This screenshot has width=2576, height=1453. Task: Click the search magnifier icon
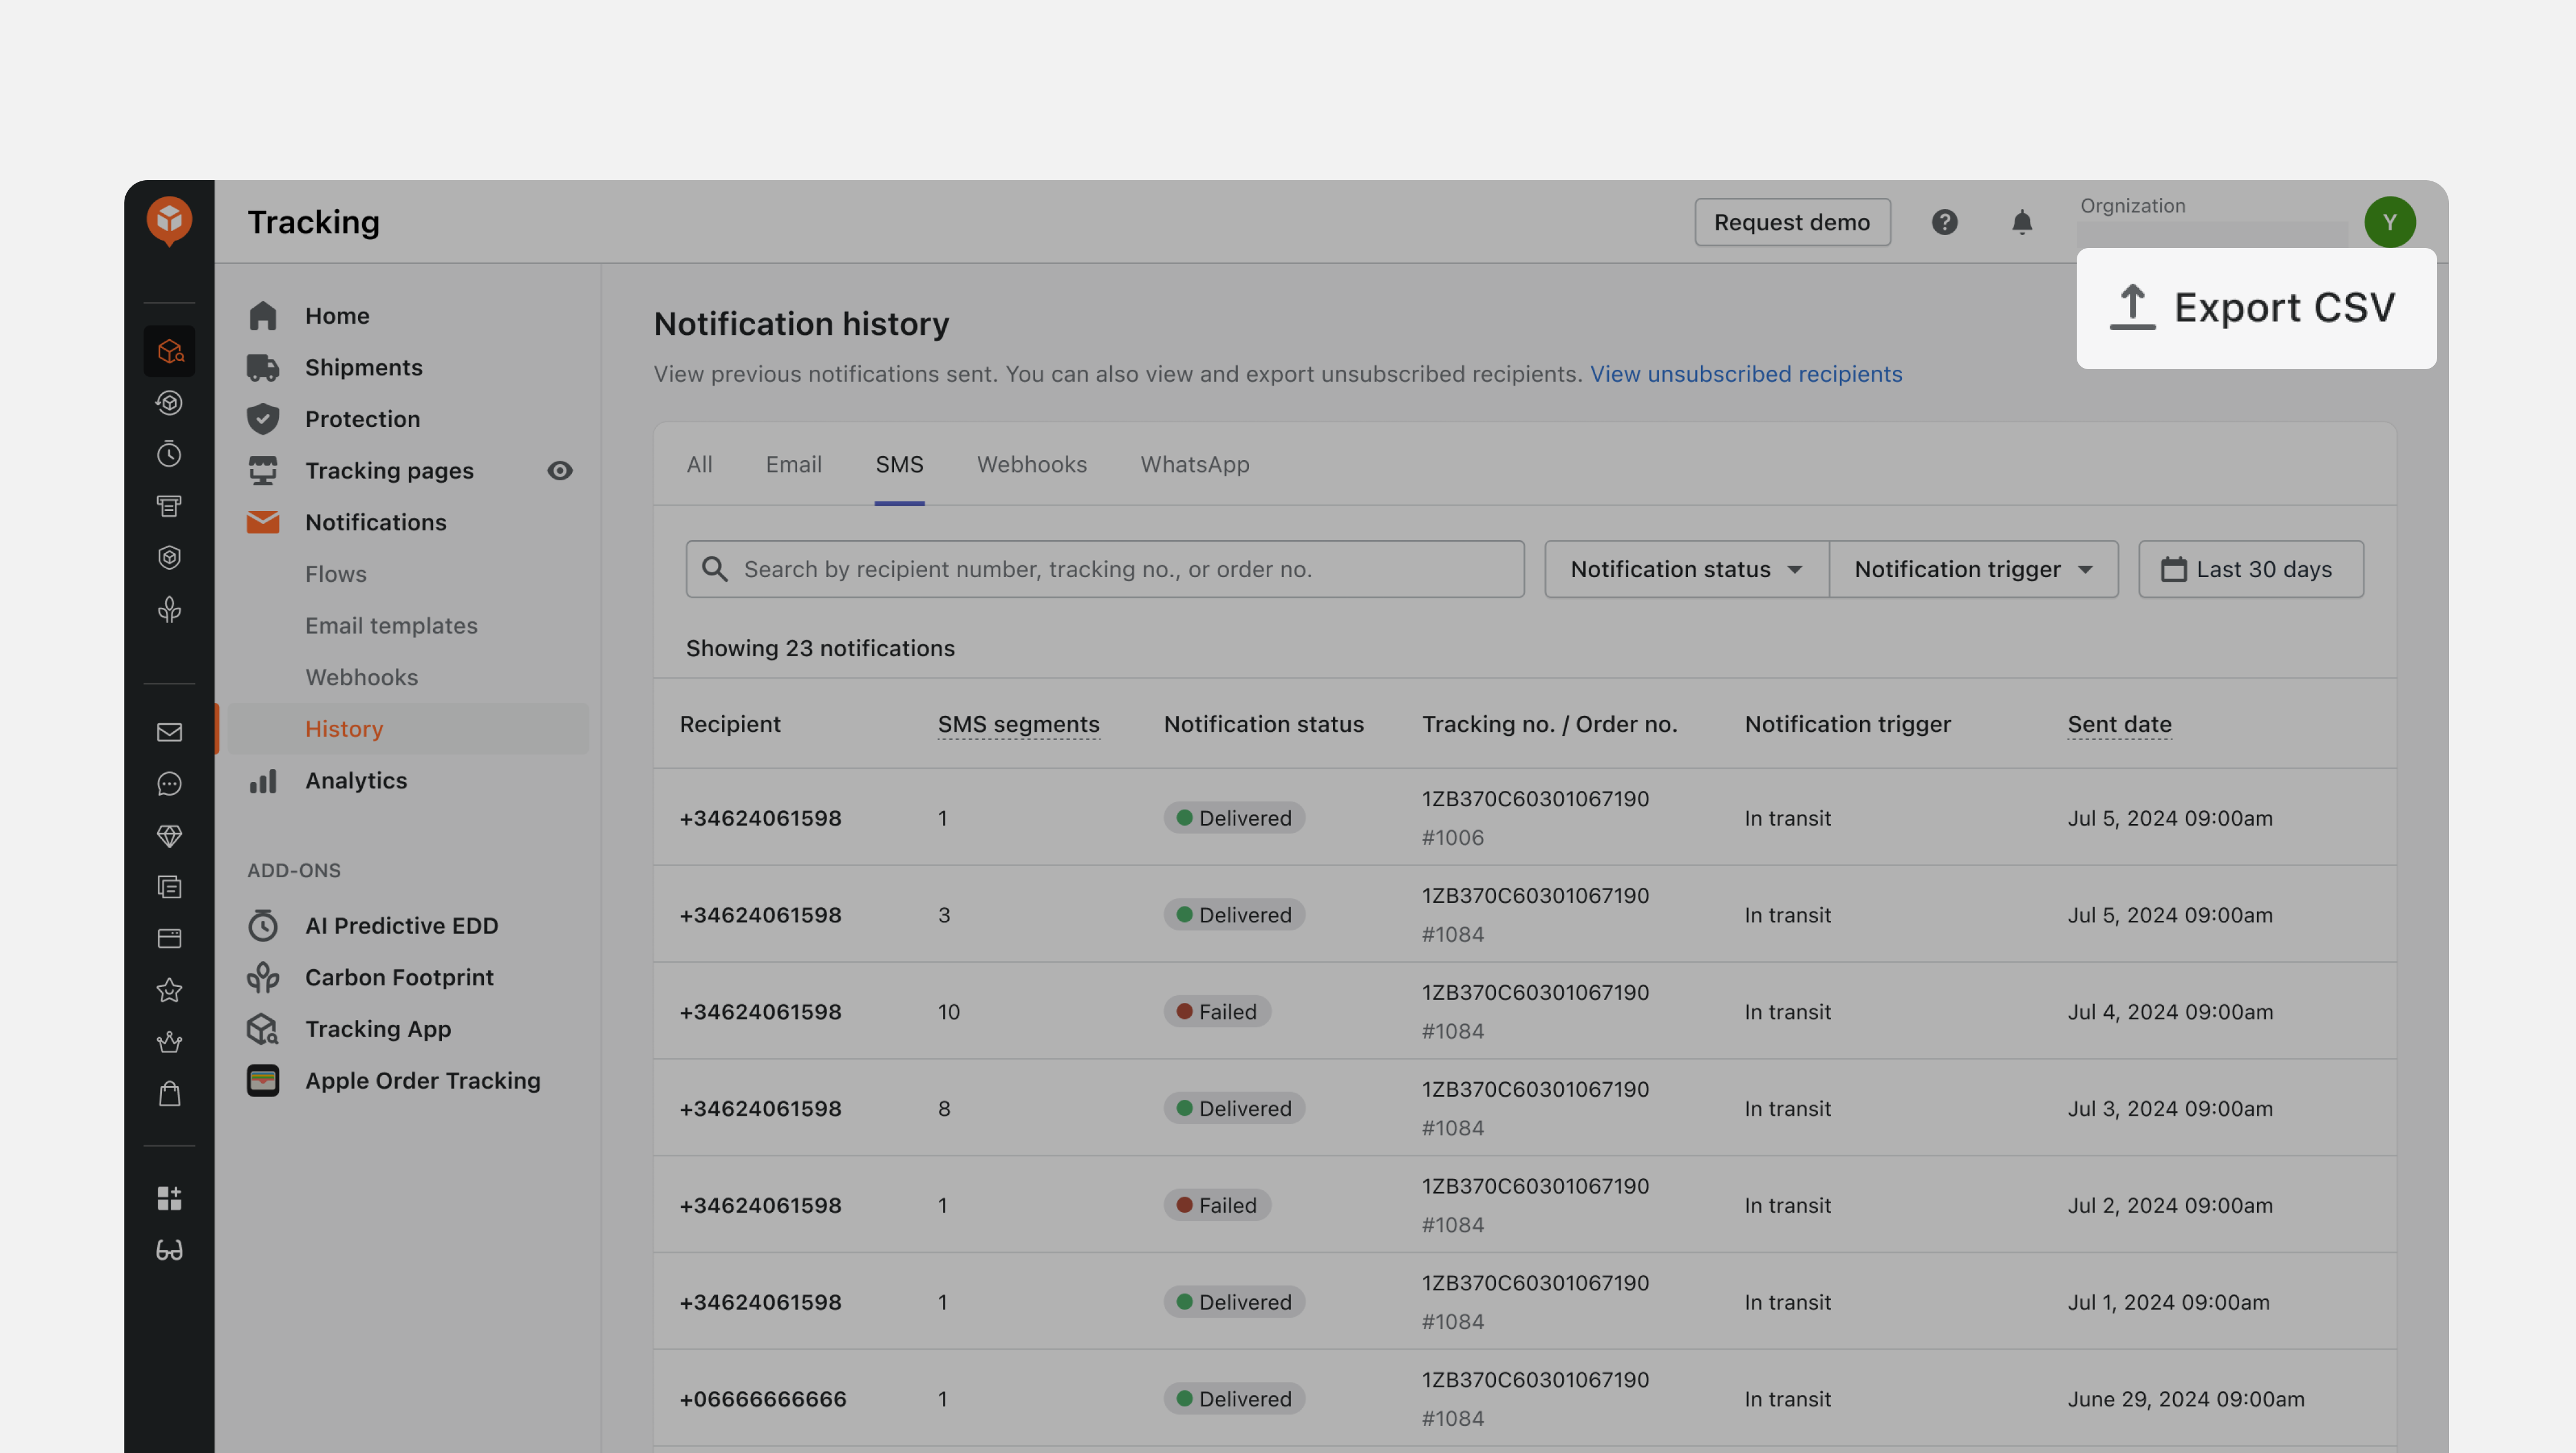[714, 569]
